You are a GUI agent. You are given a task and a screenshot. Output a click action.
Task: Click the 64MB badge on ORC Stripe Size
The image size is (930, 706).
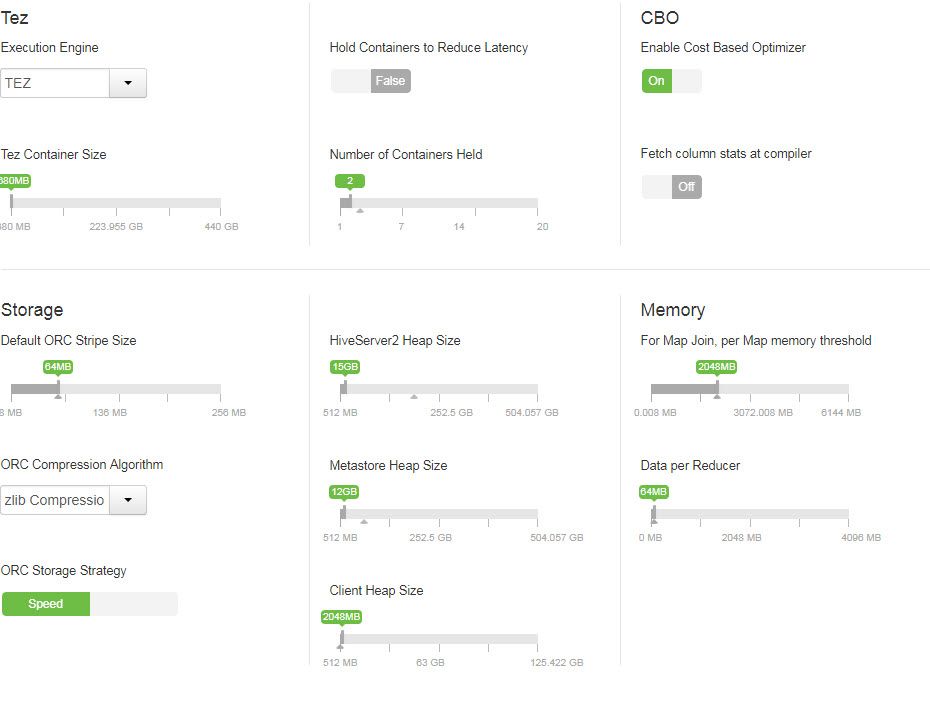(x=58, y=367)
